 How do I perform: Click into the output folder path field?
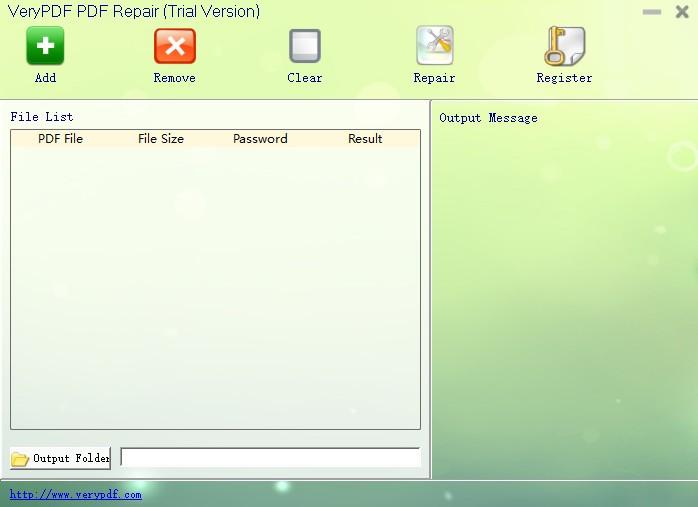pos(270,458)
